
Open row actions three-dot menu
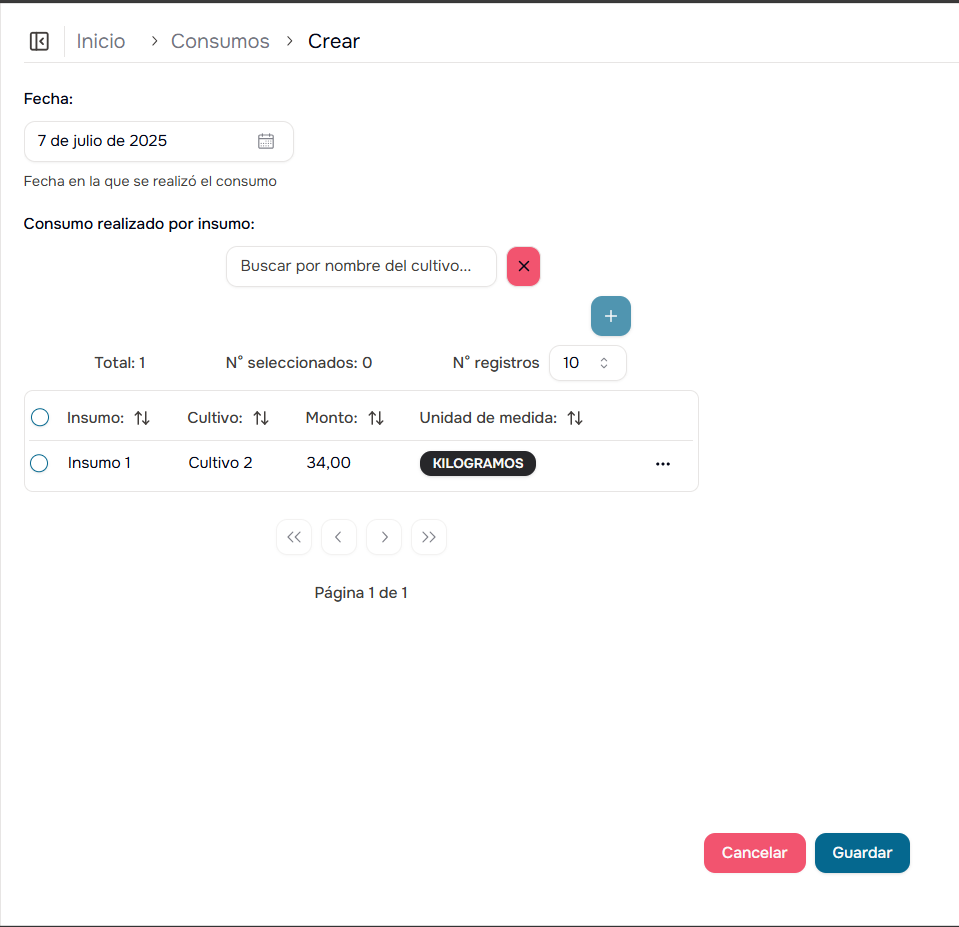(662, 464)
